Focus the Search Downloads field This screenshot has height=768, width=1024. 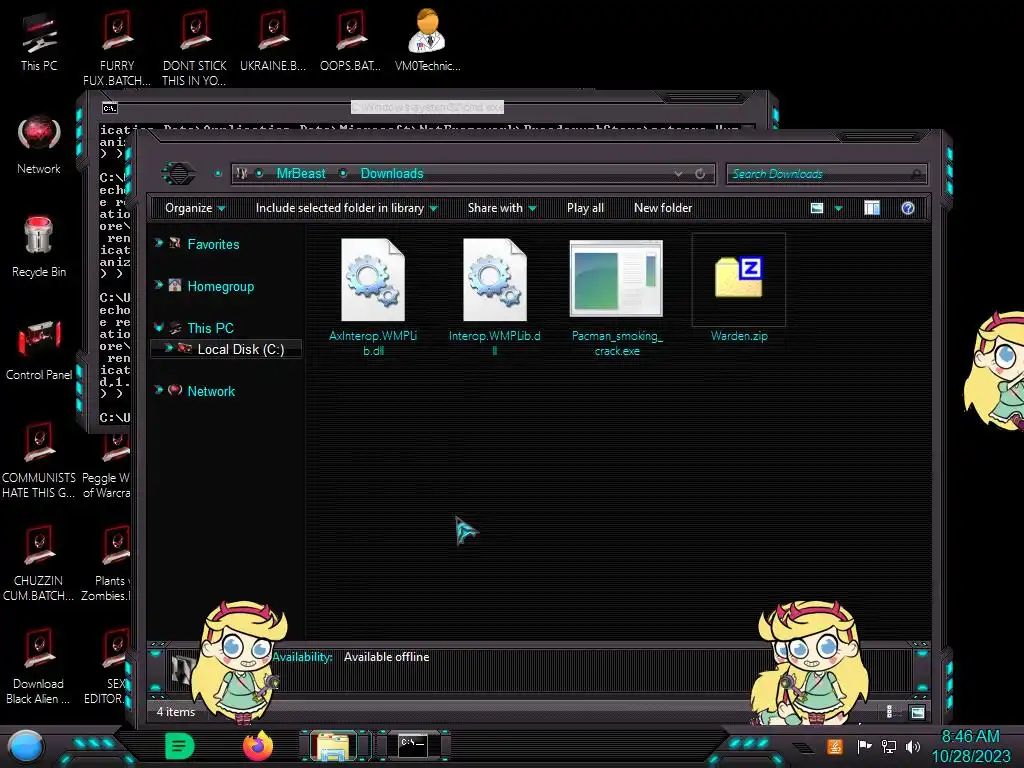coord(825,174)
